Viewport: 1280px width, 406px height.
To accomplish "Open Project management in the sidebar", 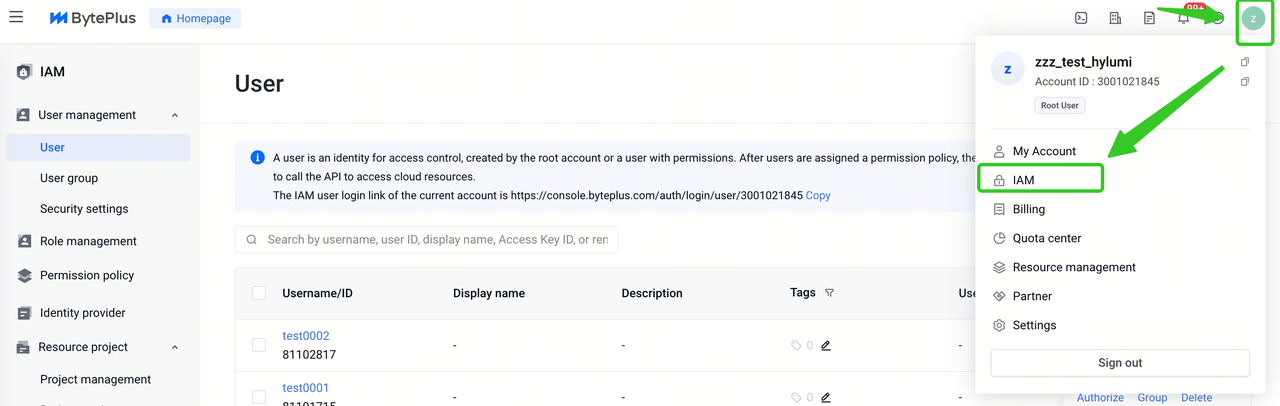I will click(x=98, y=379).
